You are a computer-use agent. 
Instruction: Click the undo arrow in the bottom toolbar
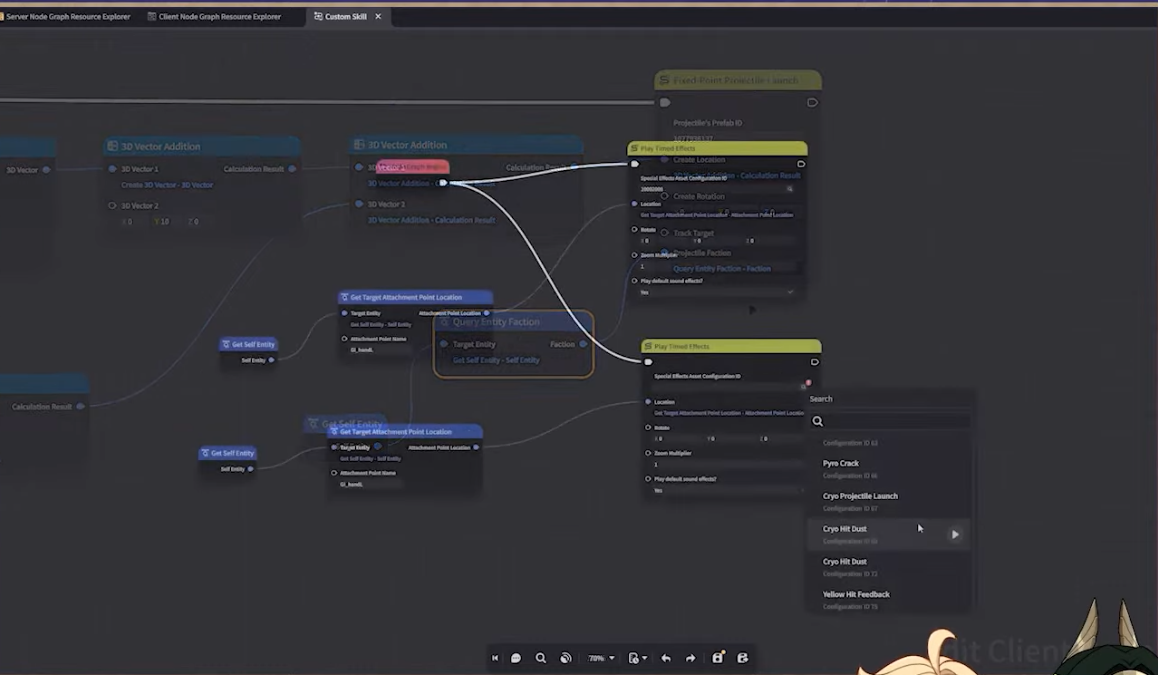pyautogui.click(x=666, y=658)
